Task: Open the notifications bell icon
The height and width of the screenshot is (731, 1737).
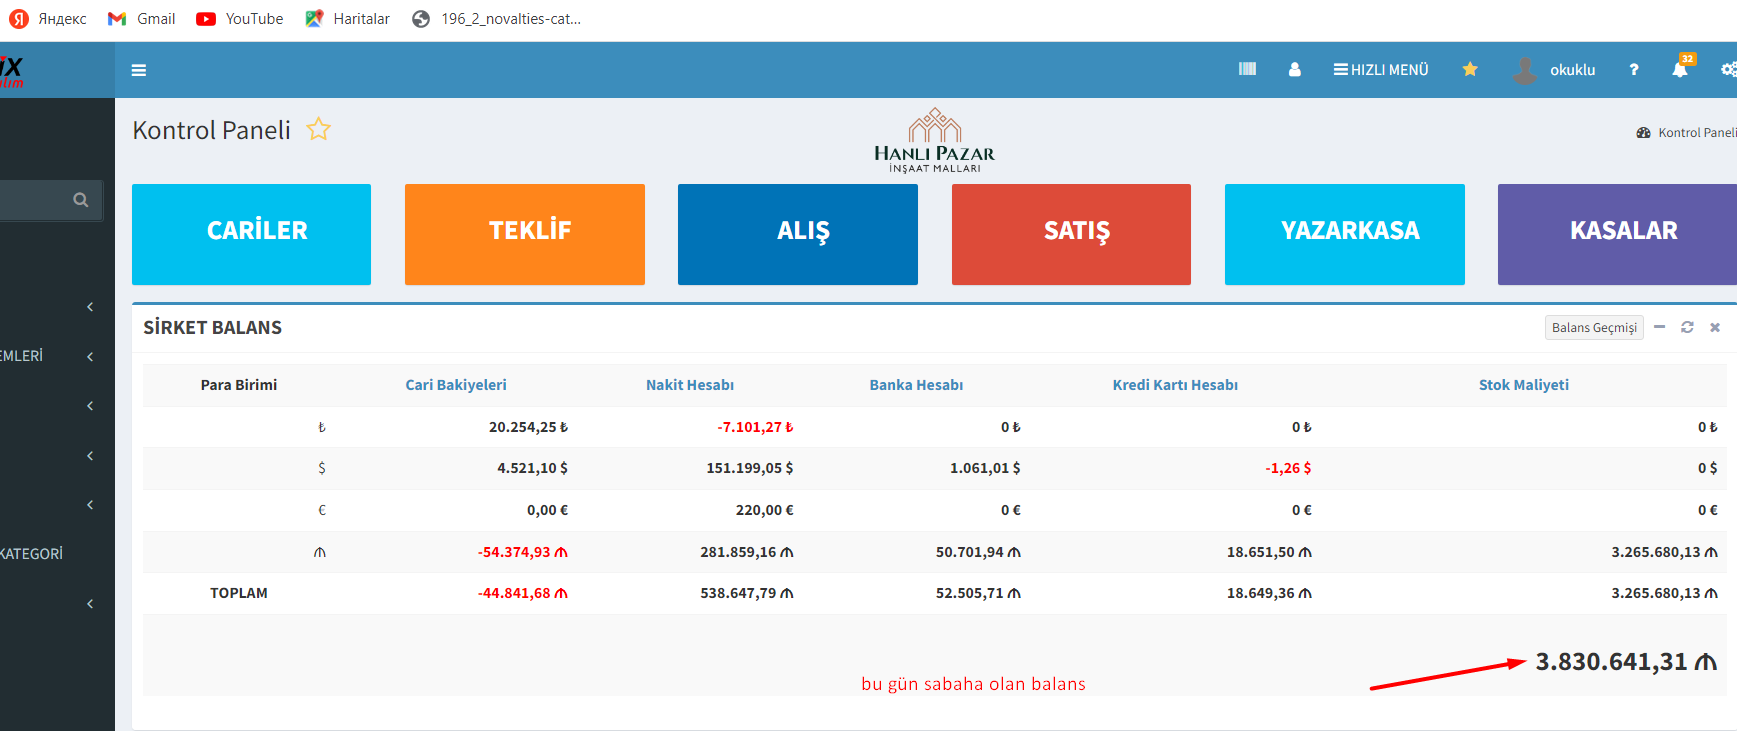Action: pyautogui.click(x=1680, y=70)
